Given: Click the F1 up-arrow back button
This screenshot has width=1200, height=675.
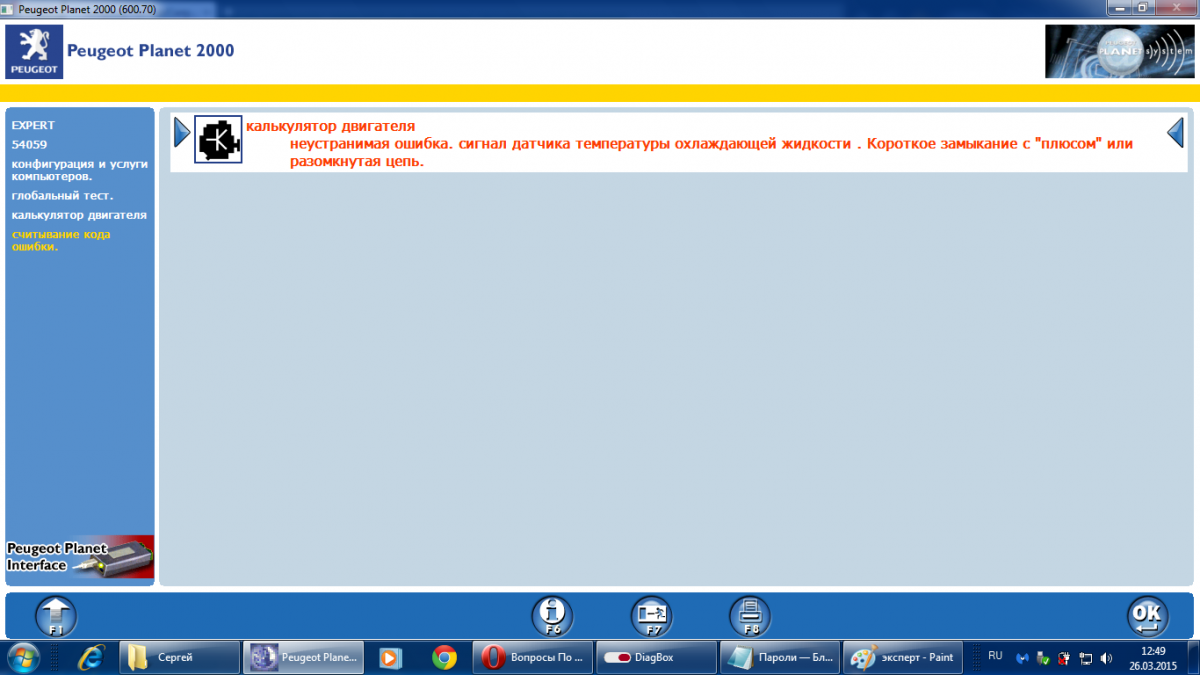Looking at the screenshot, I should [x=56, y=616].
